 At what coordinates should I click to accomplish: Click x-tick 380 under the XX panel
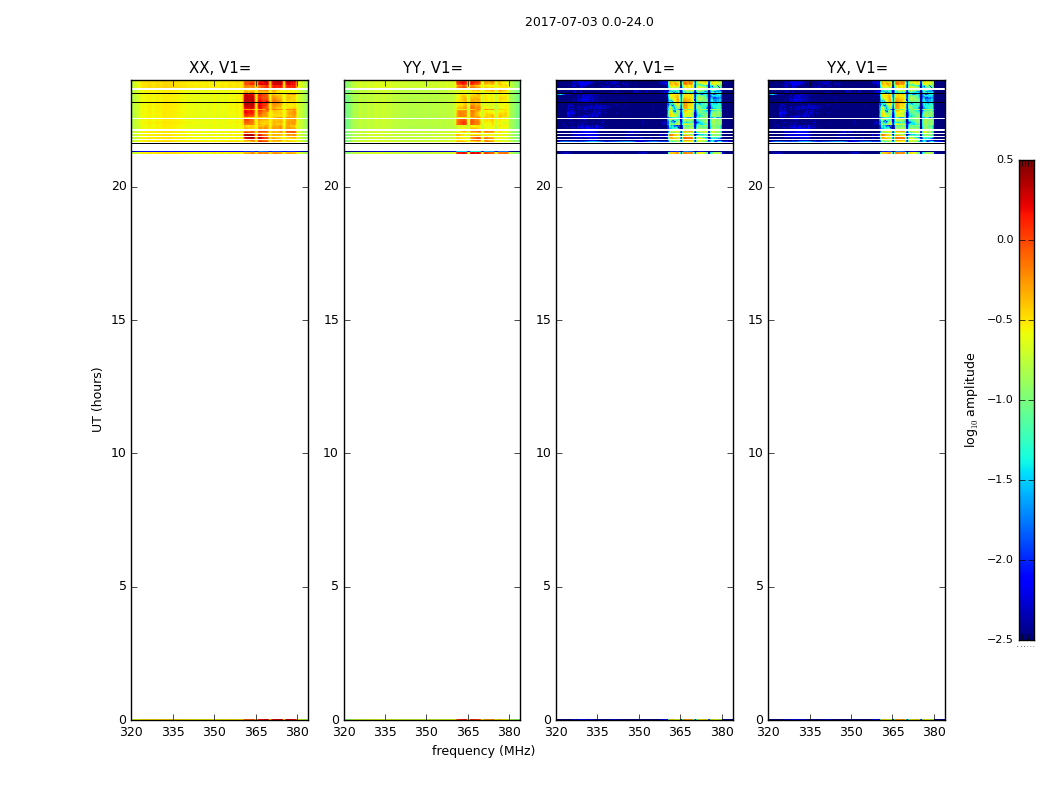point(297,732)
